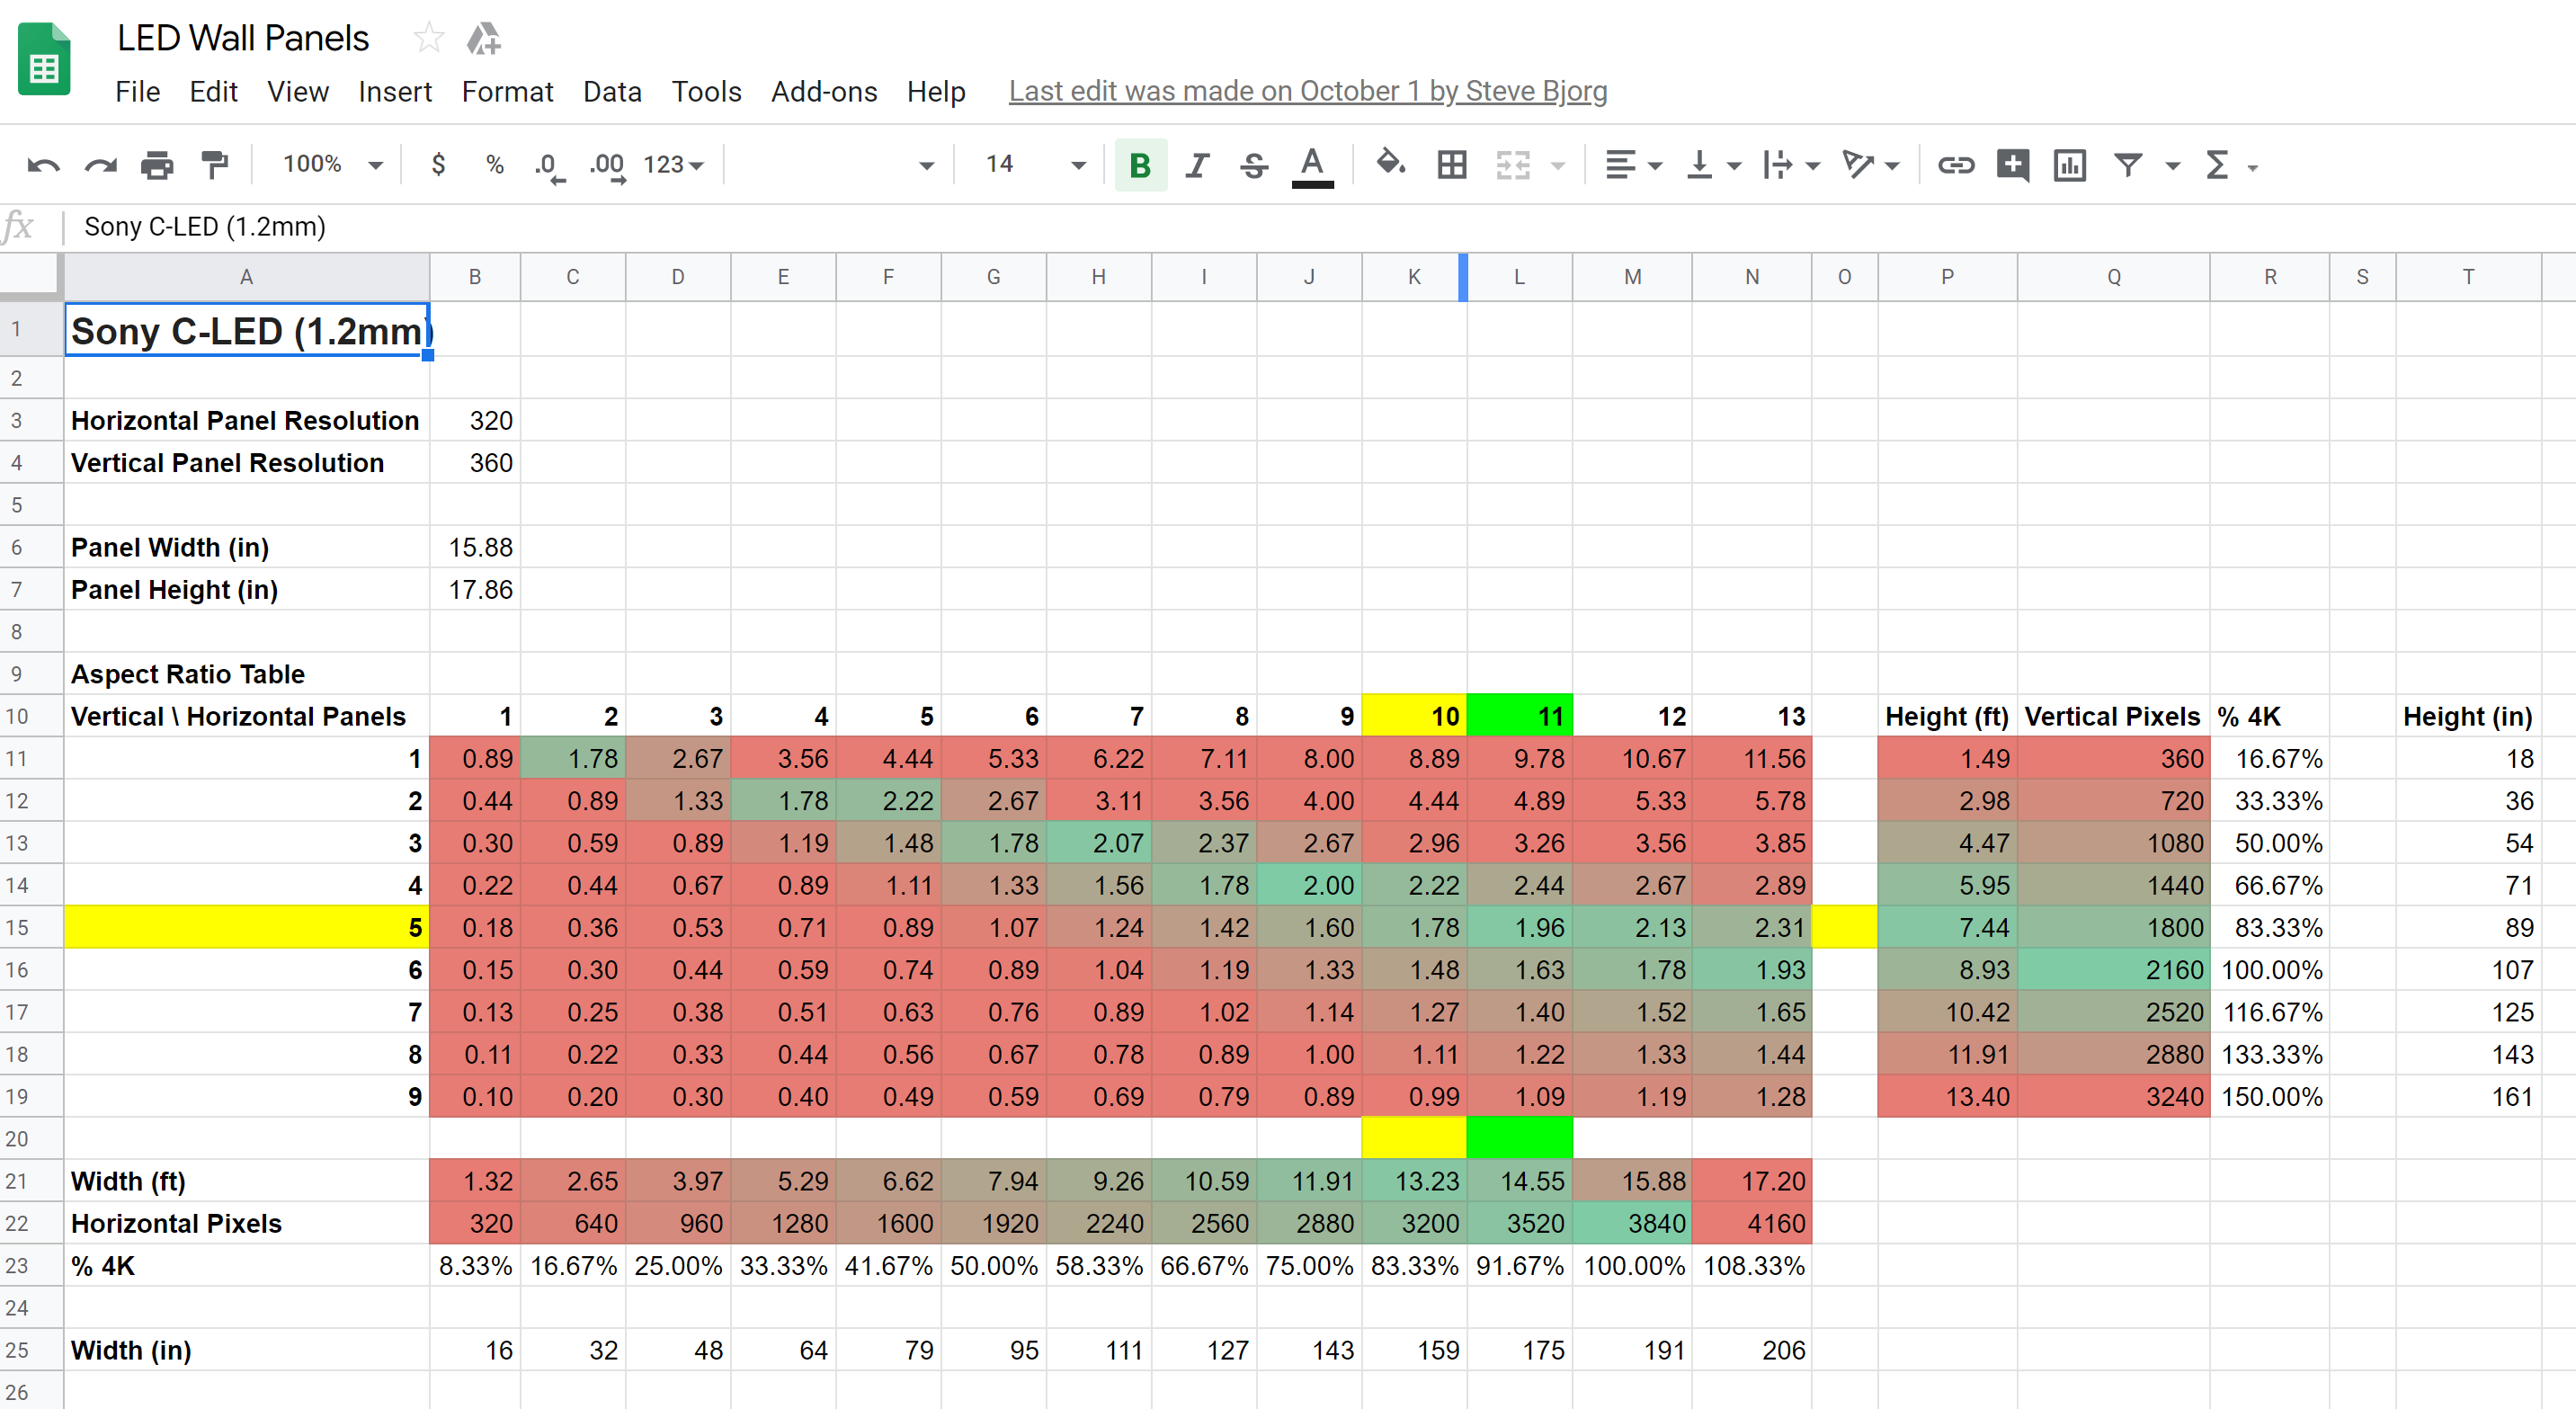Open the fill color bucket

1390,163
